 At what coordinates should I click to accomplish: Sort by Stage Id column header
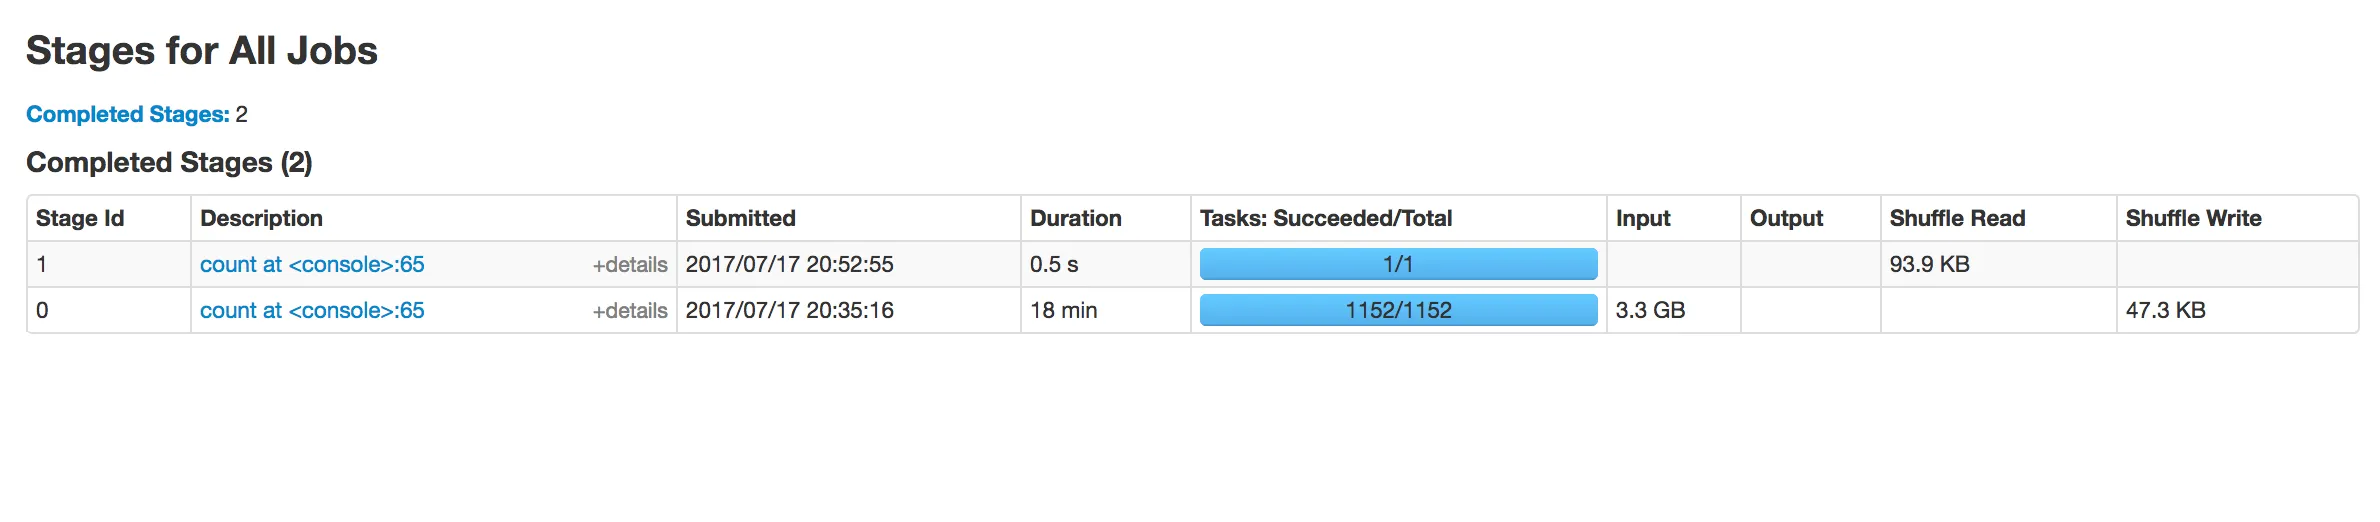tap(80, 219)
